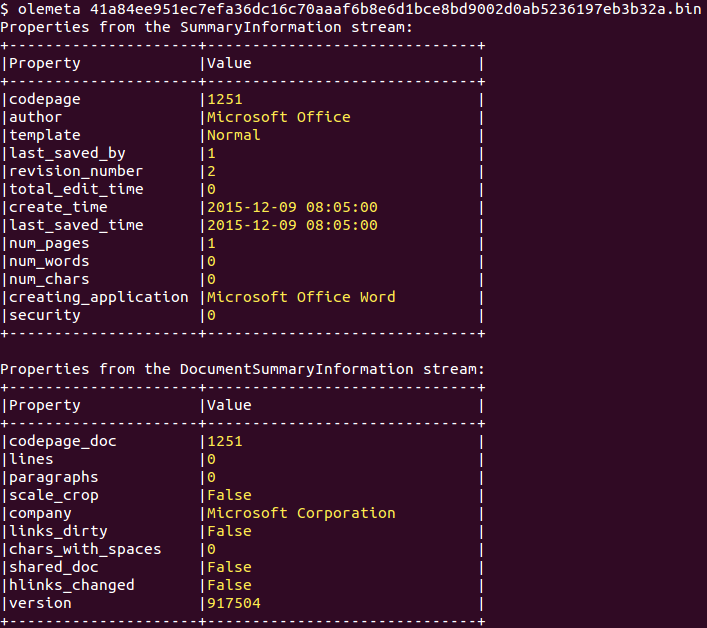Click the creating_application value Microsoft Office Word
This screenshot has width=707, height=628.
pyautogui.click(x=301, y=297)
